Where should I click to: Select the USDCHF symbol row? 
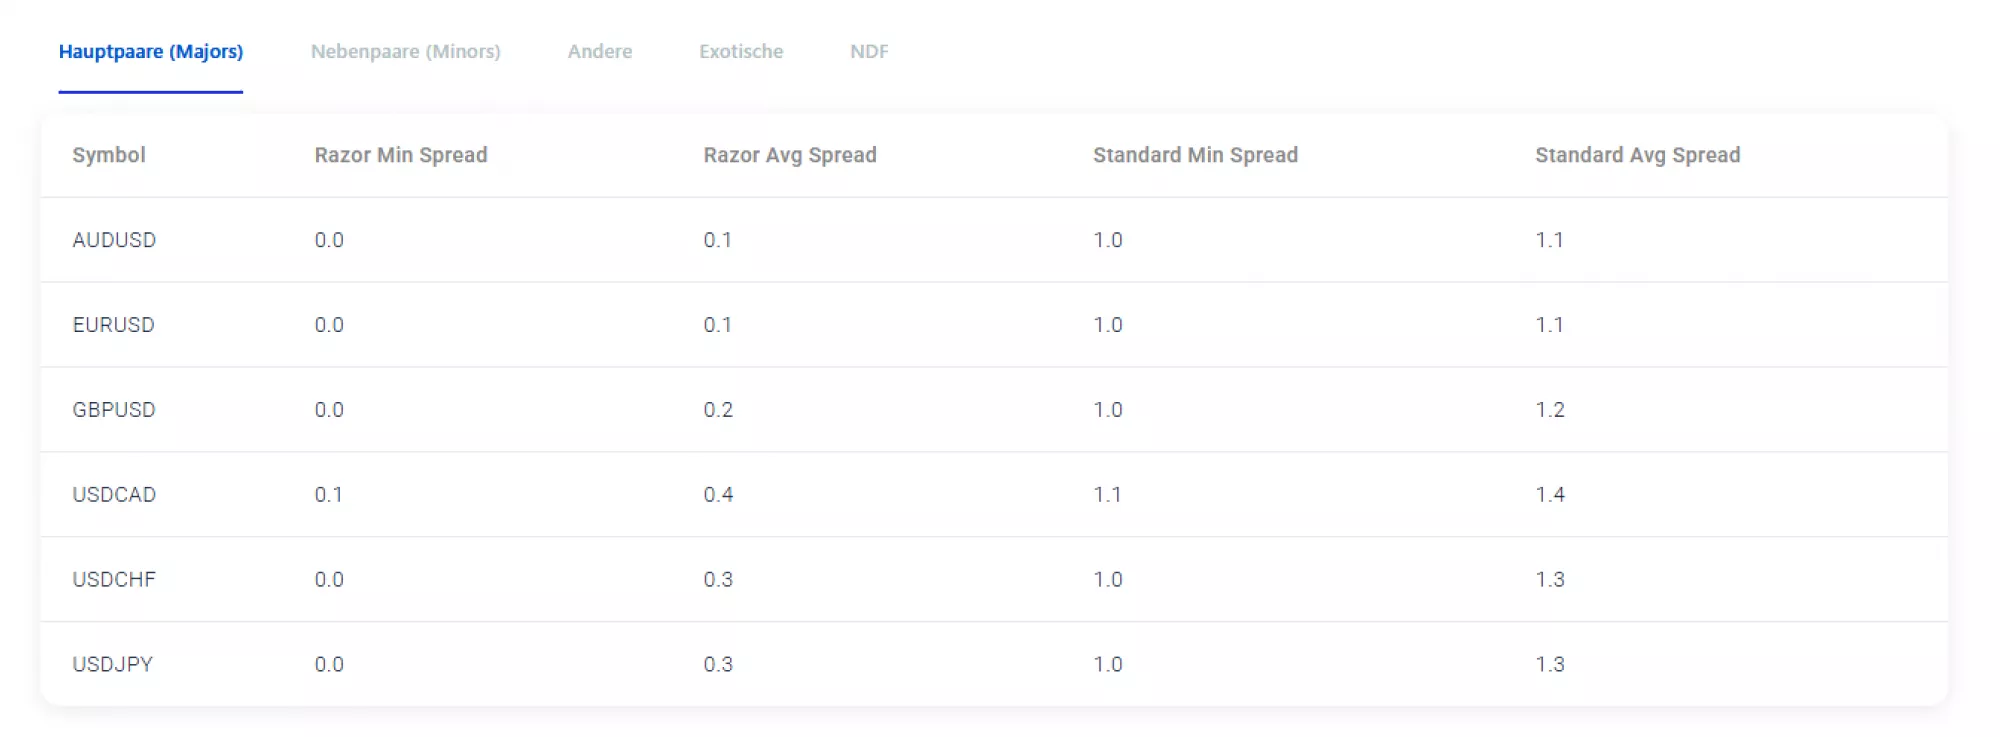(x=114, y=580)
